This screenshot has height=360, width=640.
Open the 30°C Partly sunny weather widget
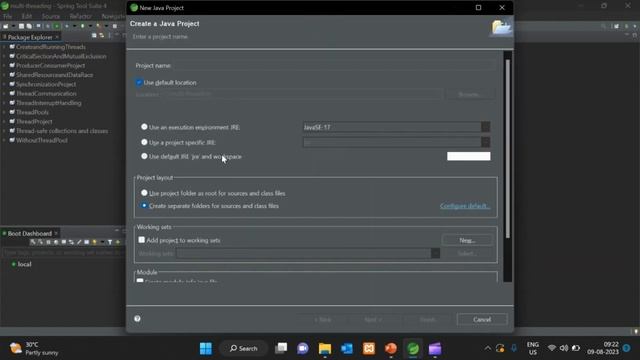(34, 348)
